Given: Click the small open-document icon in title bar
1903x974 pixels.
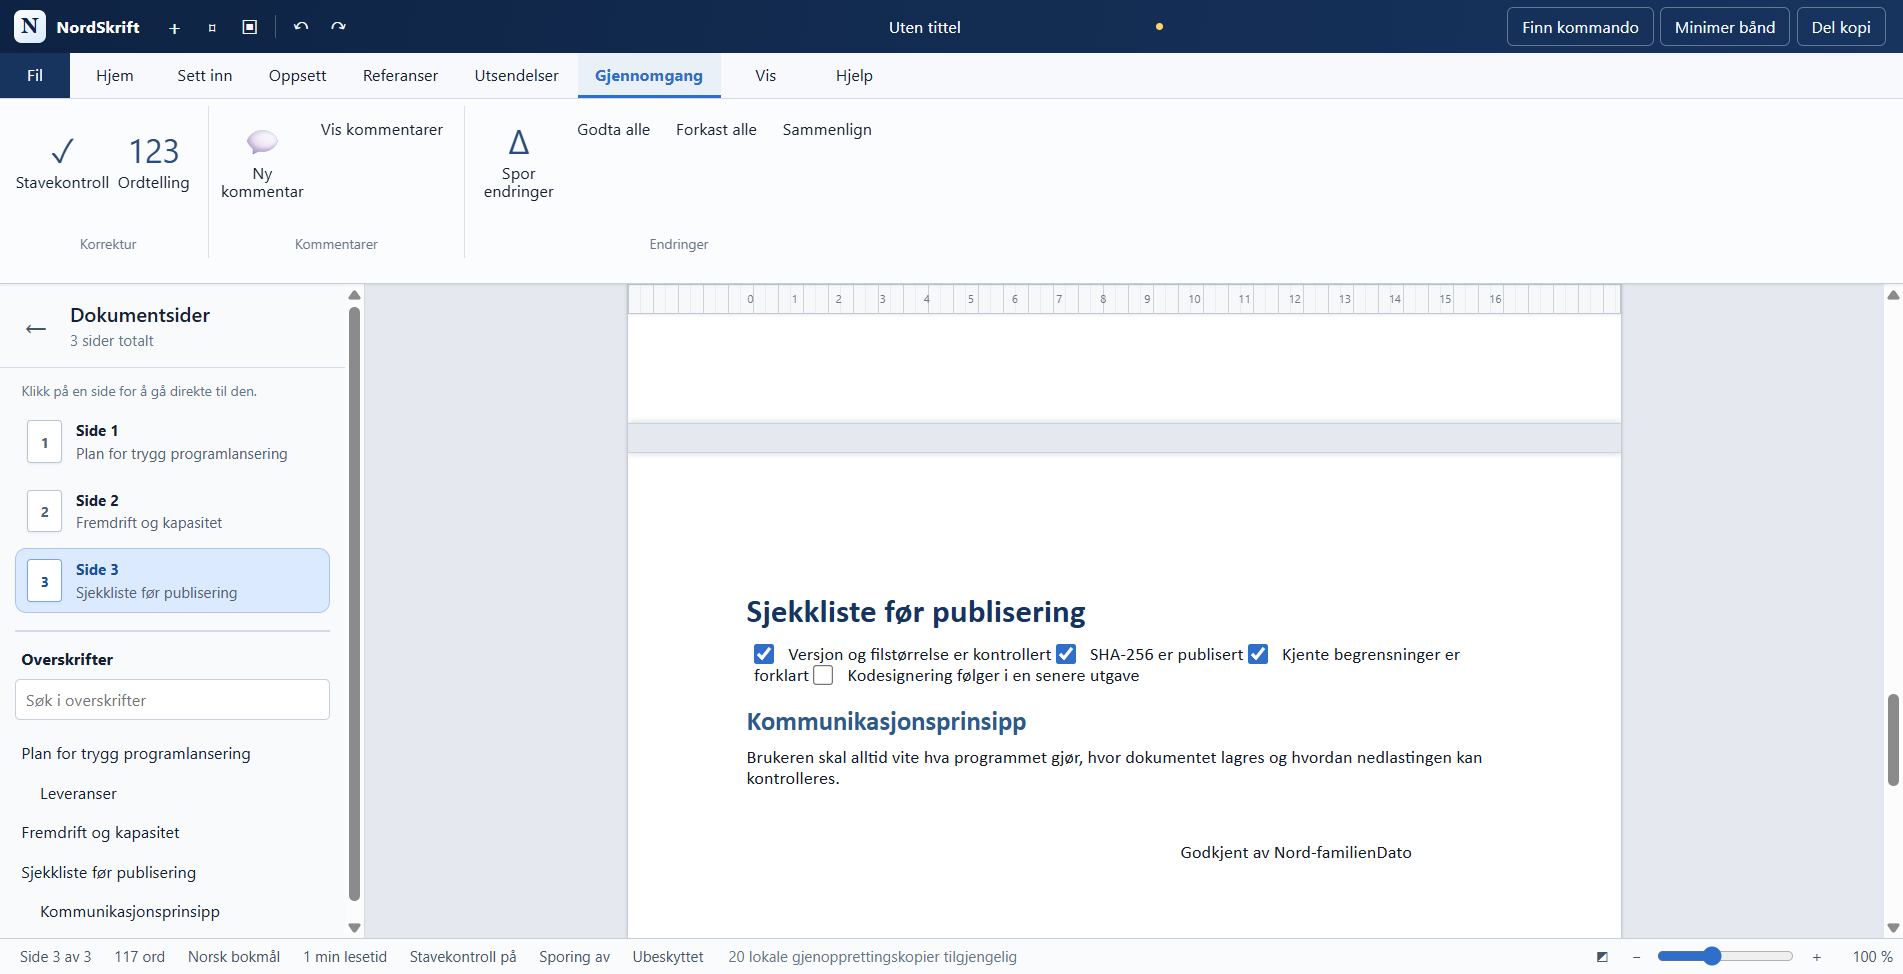Looking at the screenshot, I should coord(212,28).
